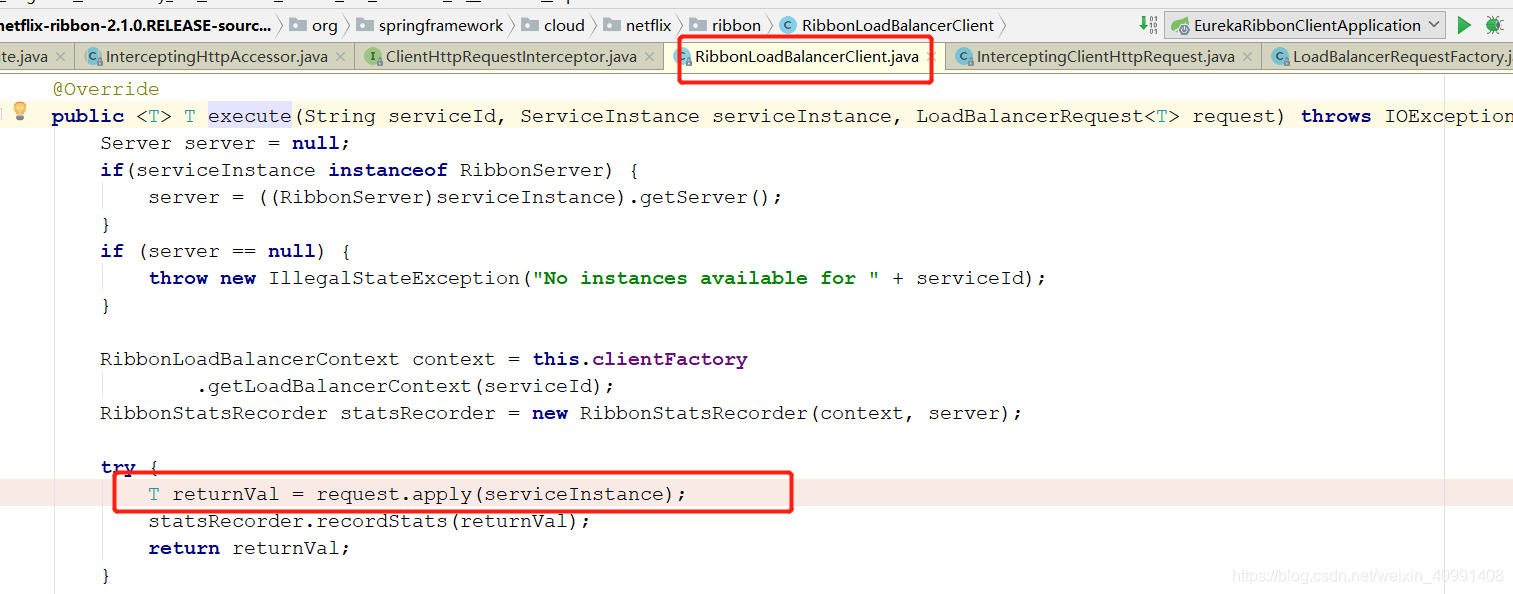Click the 'execute' method name
Screen dimensions: 1513x594
[x=249, y=116]
